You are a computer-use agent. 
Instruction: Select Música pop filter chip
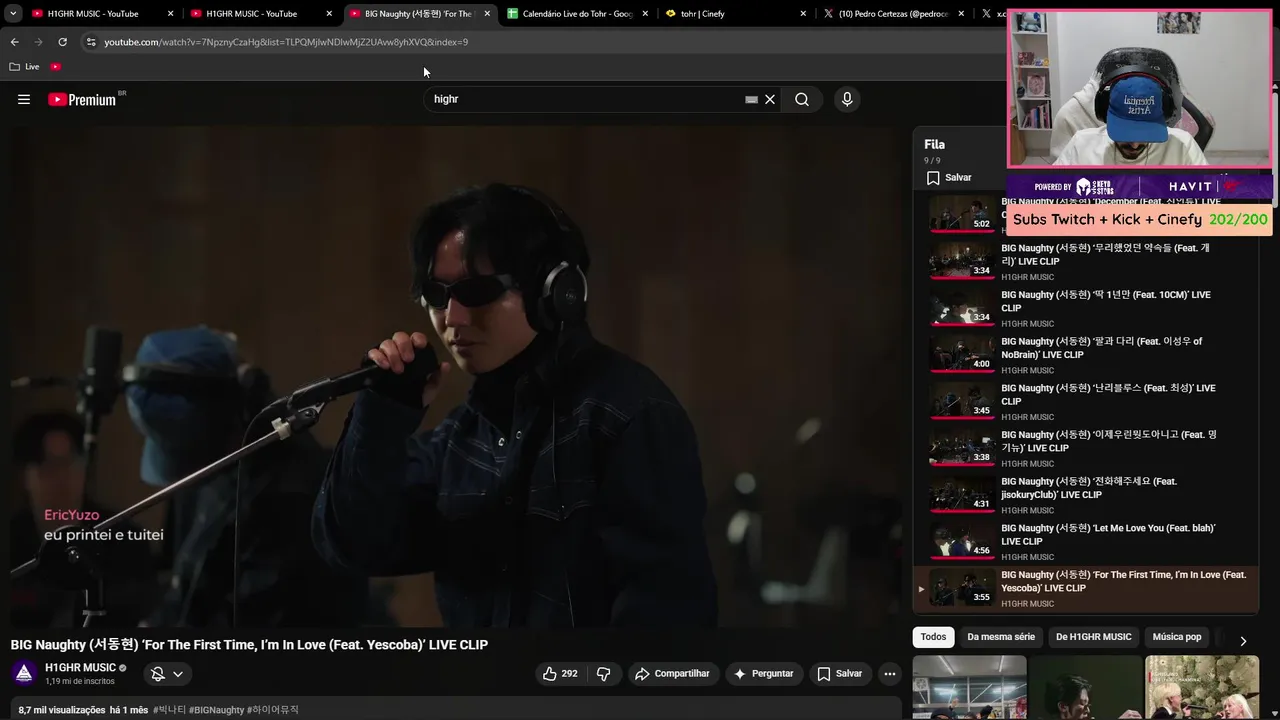pos(1177,637)
